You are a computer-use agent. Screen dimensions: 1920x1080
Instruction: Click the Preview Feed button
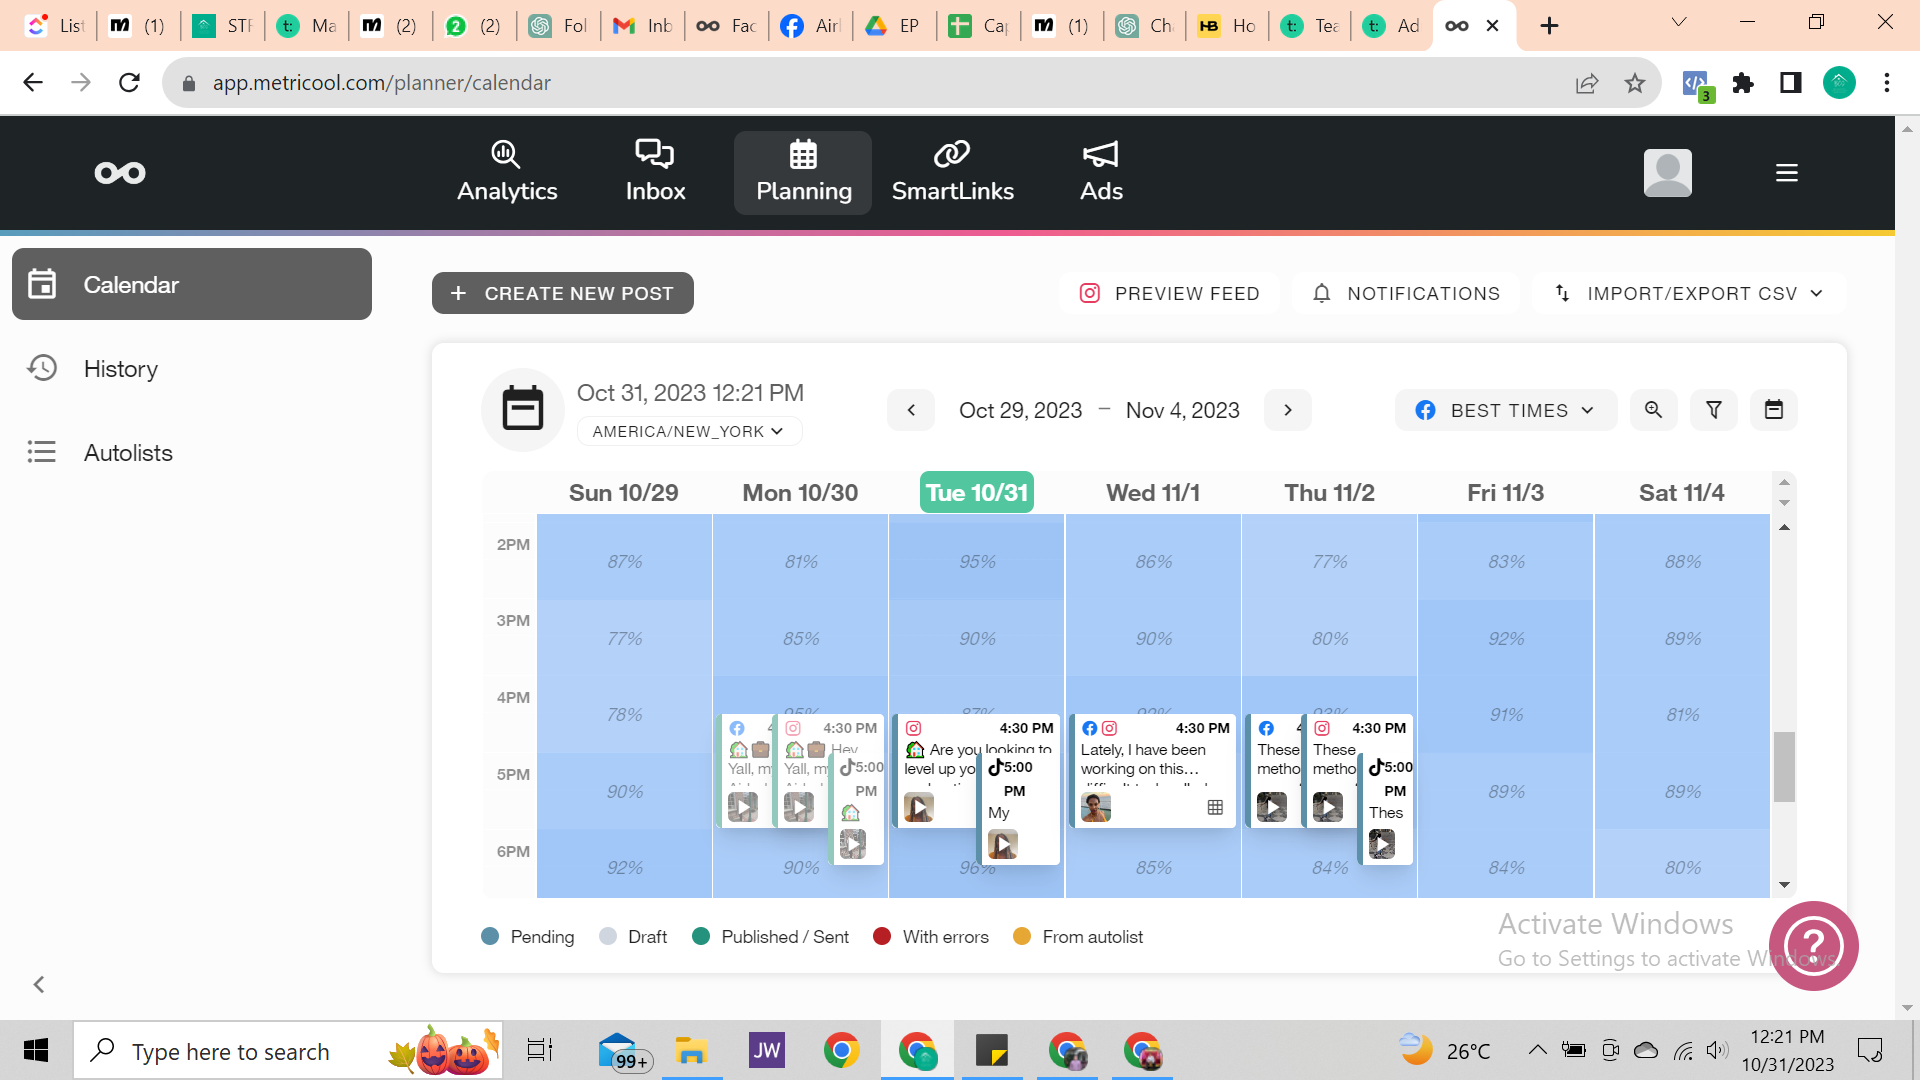1169,293
